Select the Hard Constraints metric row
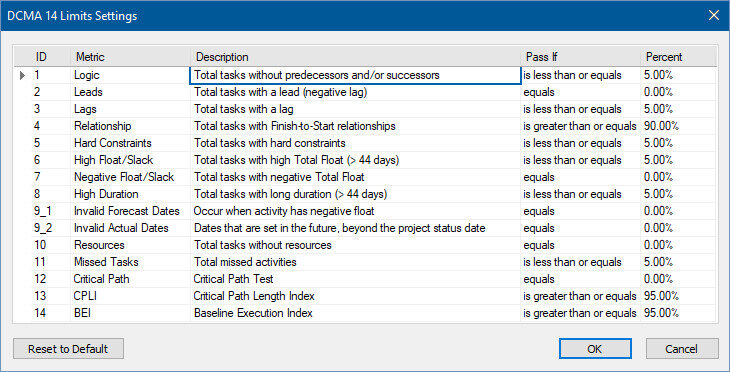Image resolution: width=730 pixels, height=372 pixels. 365,143
